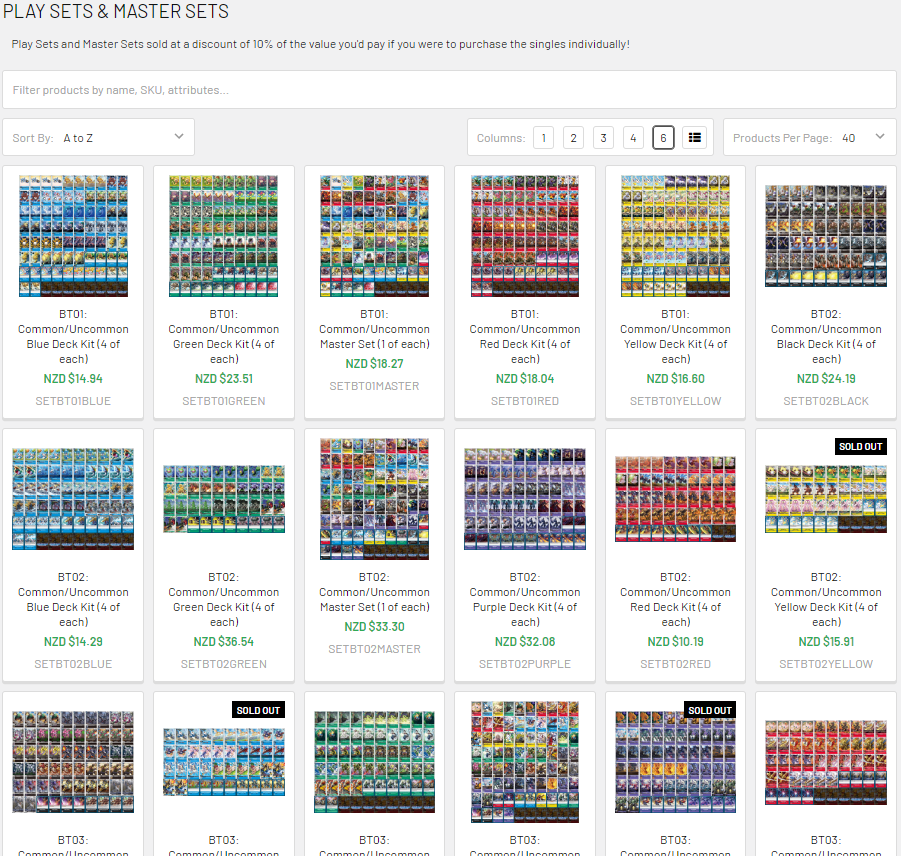This screenshot has width=901, height=856.
Task: Open BT01 Yellow Deck Kit thumbnail
Action: [x=675, y=236]
